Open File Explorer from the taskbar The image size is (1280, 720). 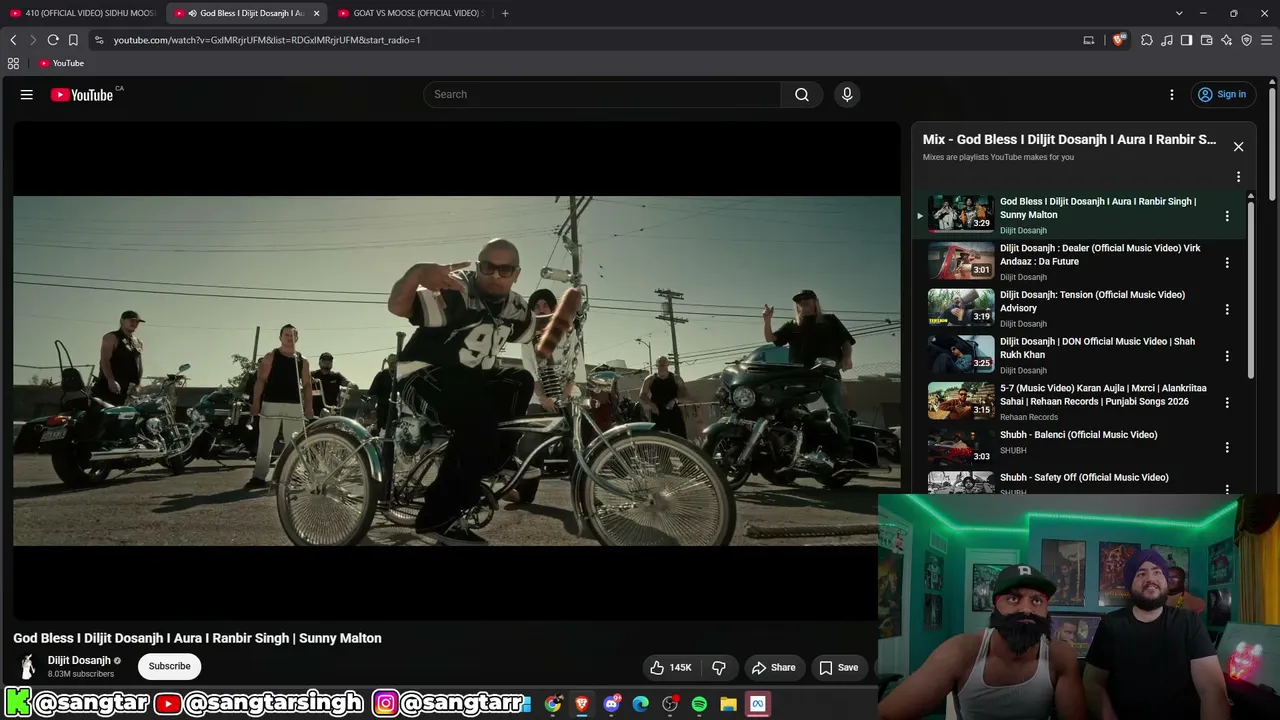coord(728,704)
